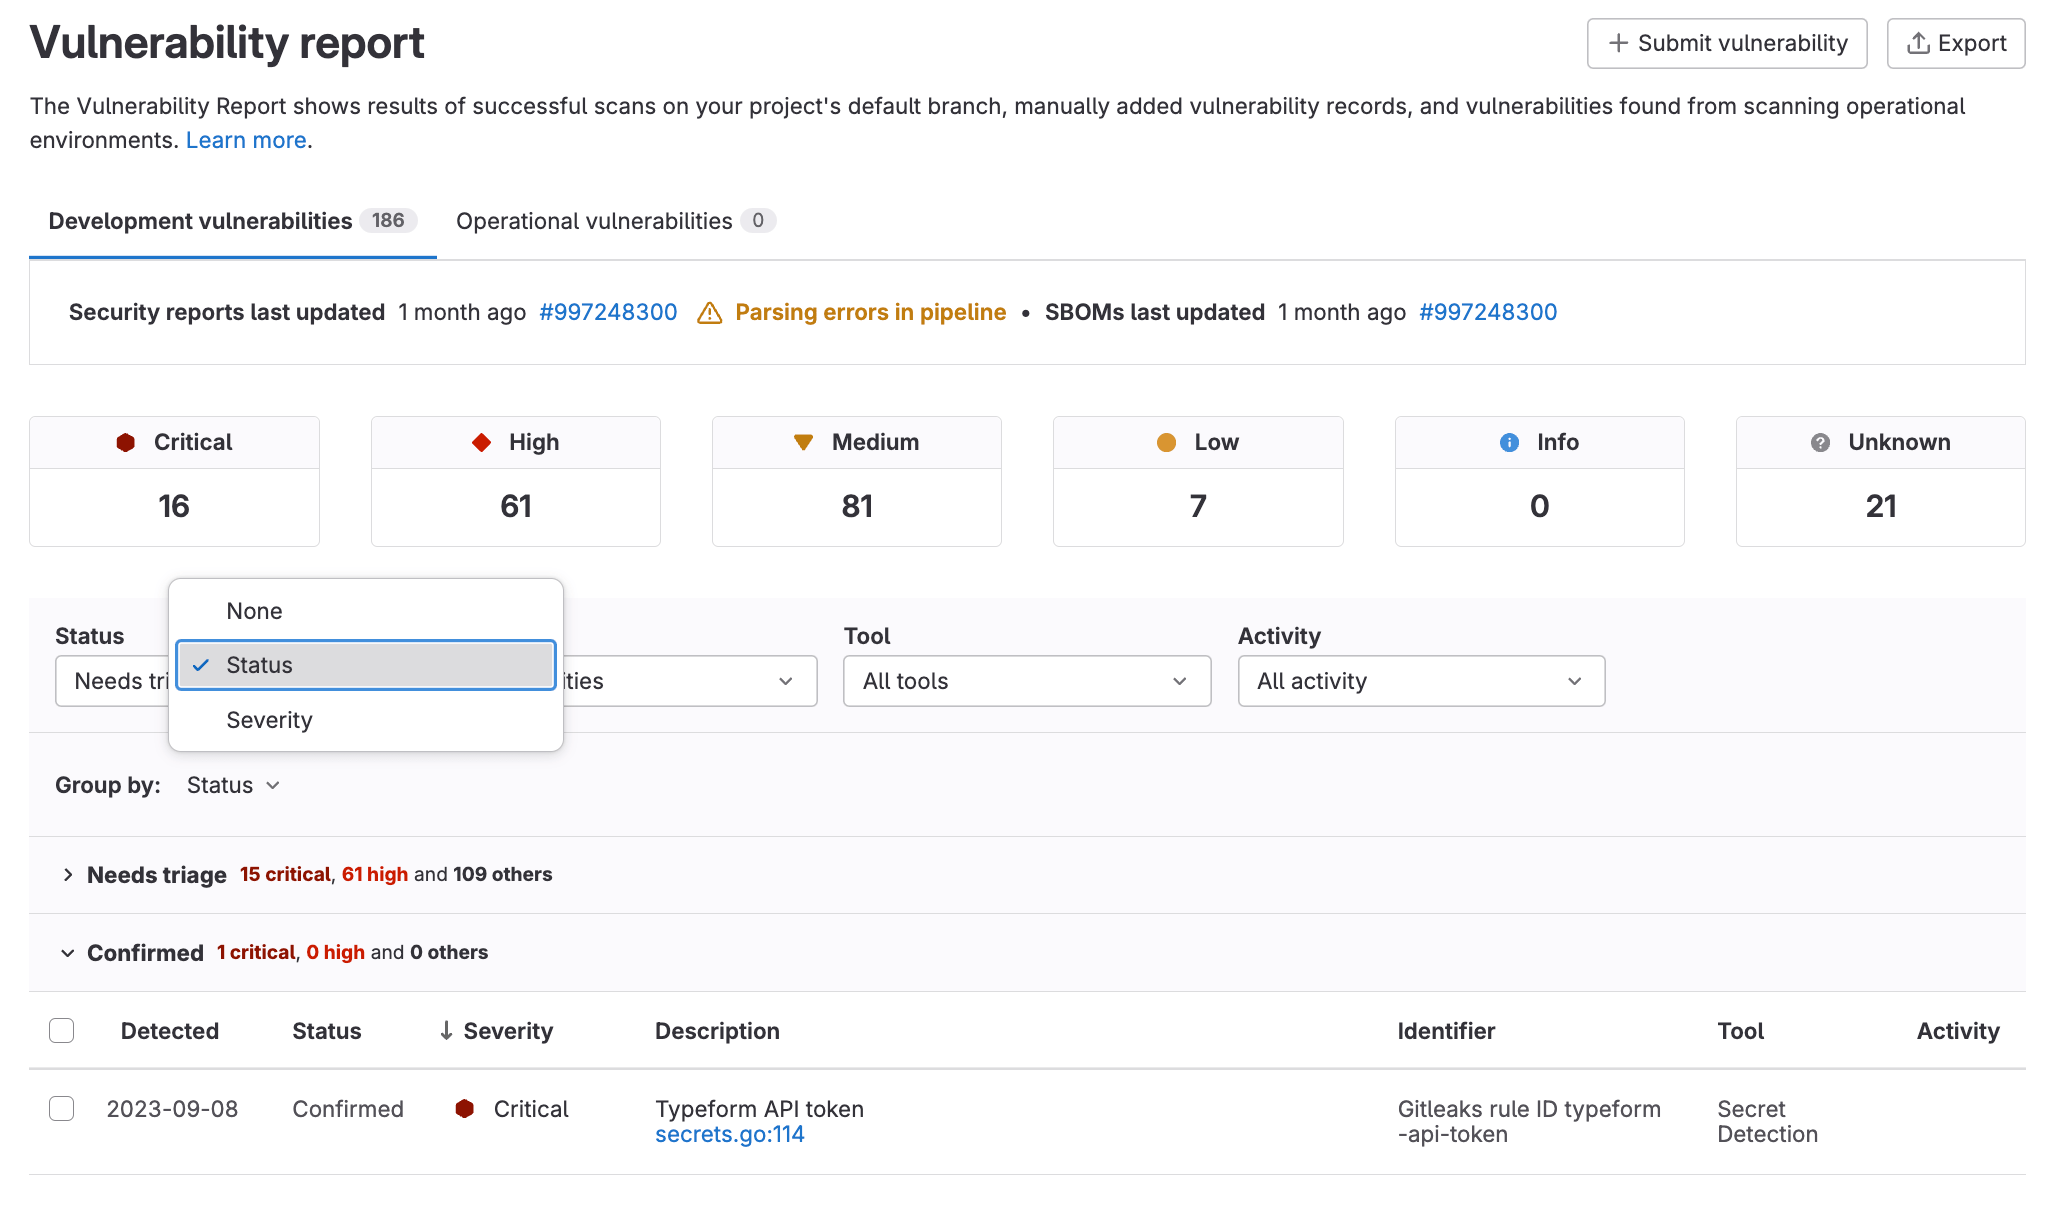Click the Critical severity hexagon icon
This screenshot has height=1205, width=2048.
pyautogui.click(x=126, y=441)
